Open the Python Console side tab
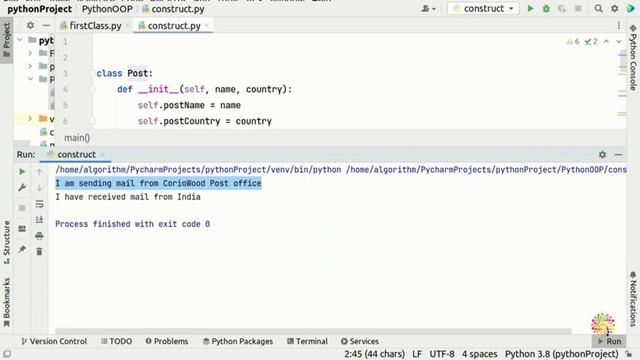 [x=633, y=57]
